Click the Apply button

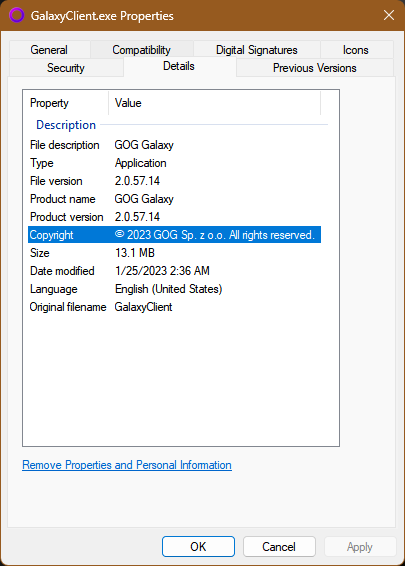(x=360, y=547)
